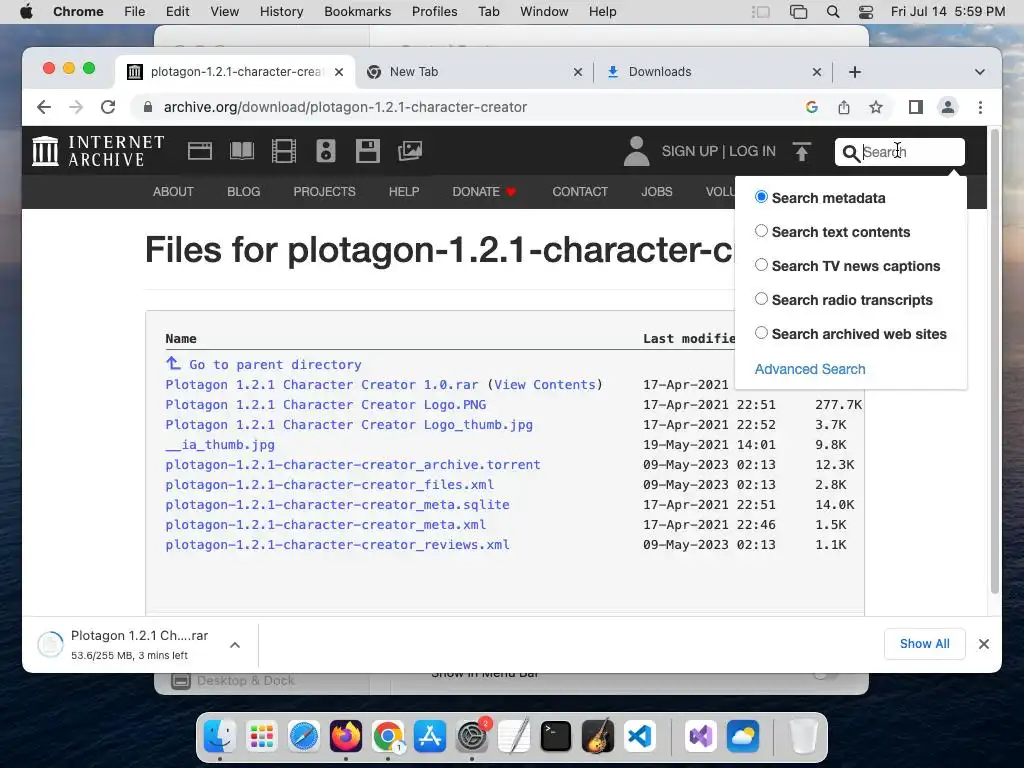Share this page via share icon
Viewport: 1024px width, 768px height.
tap(844, 107)
